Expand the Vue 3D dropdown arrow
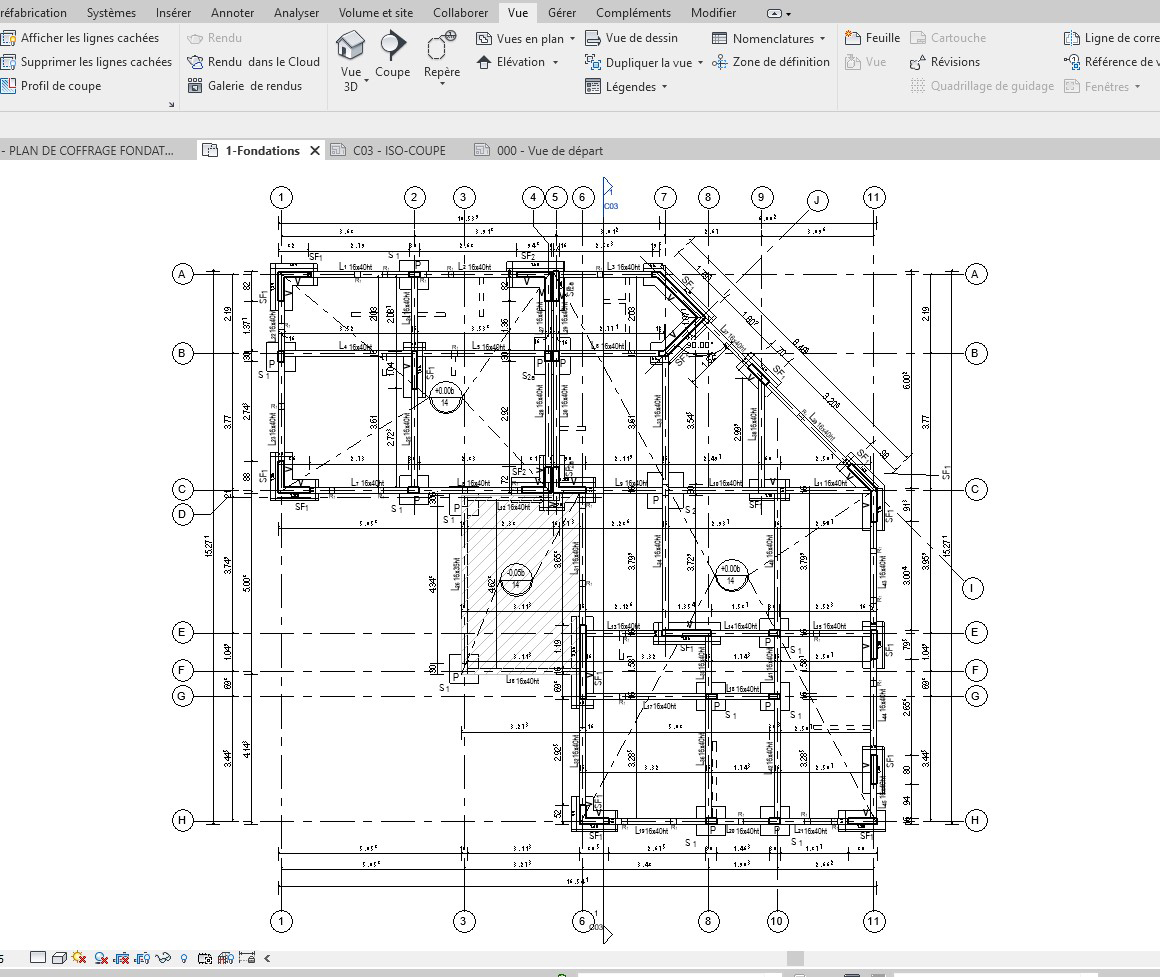Viewport: 1160px width, 977px height. click(366, 79)
